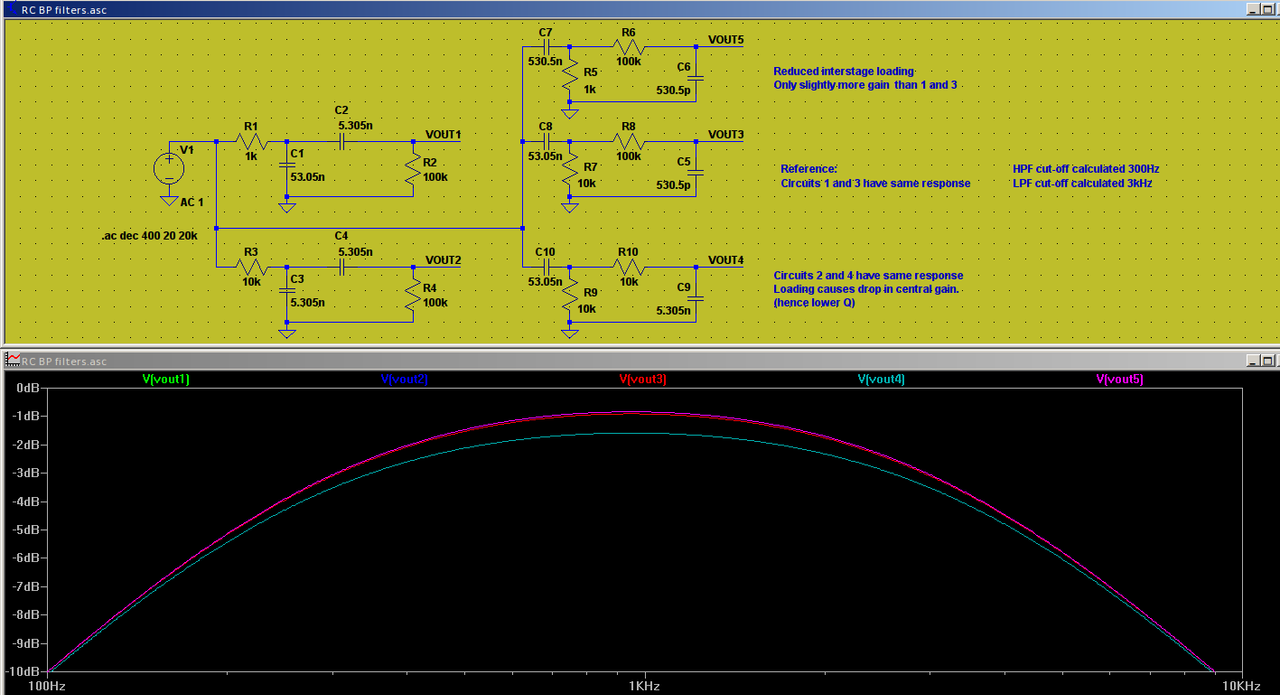This screenshot has width=1280, height=695.
Task: Select the VOUT1 net label
Action: [x=443, y=134]
